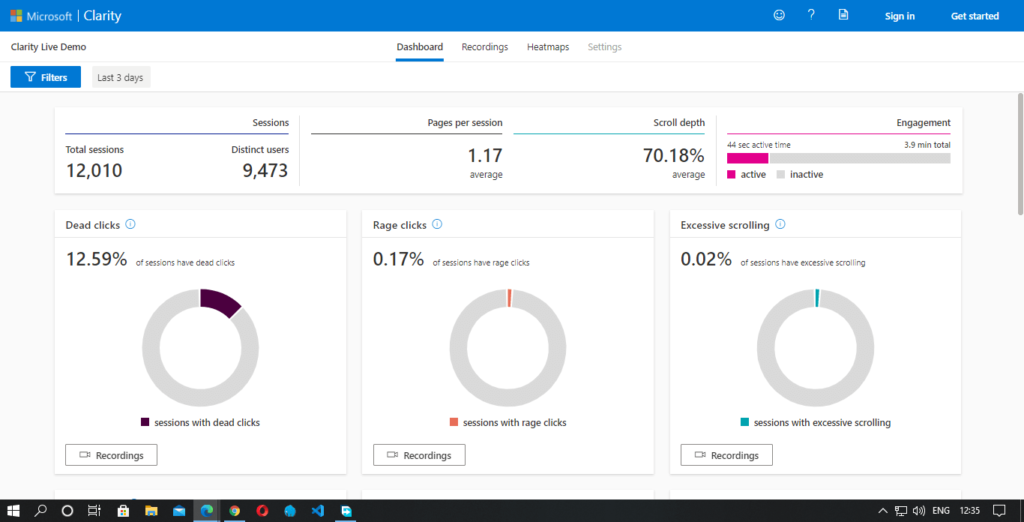
Task: Click the 70.18% scroll depth value
Action: point(672,156)
